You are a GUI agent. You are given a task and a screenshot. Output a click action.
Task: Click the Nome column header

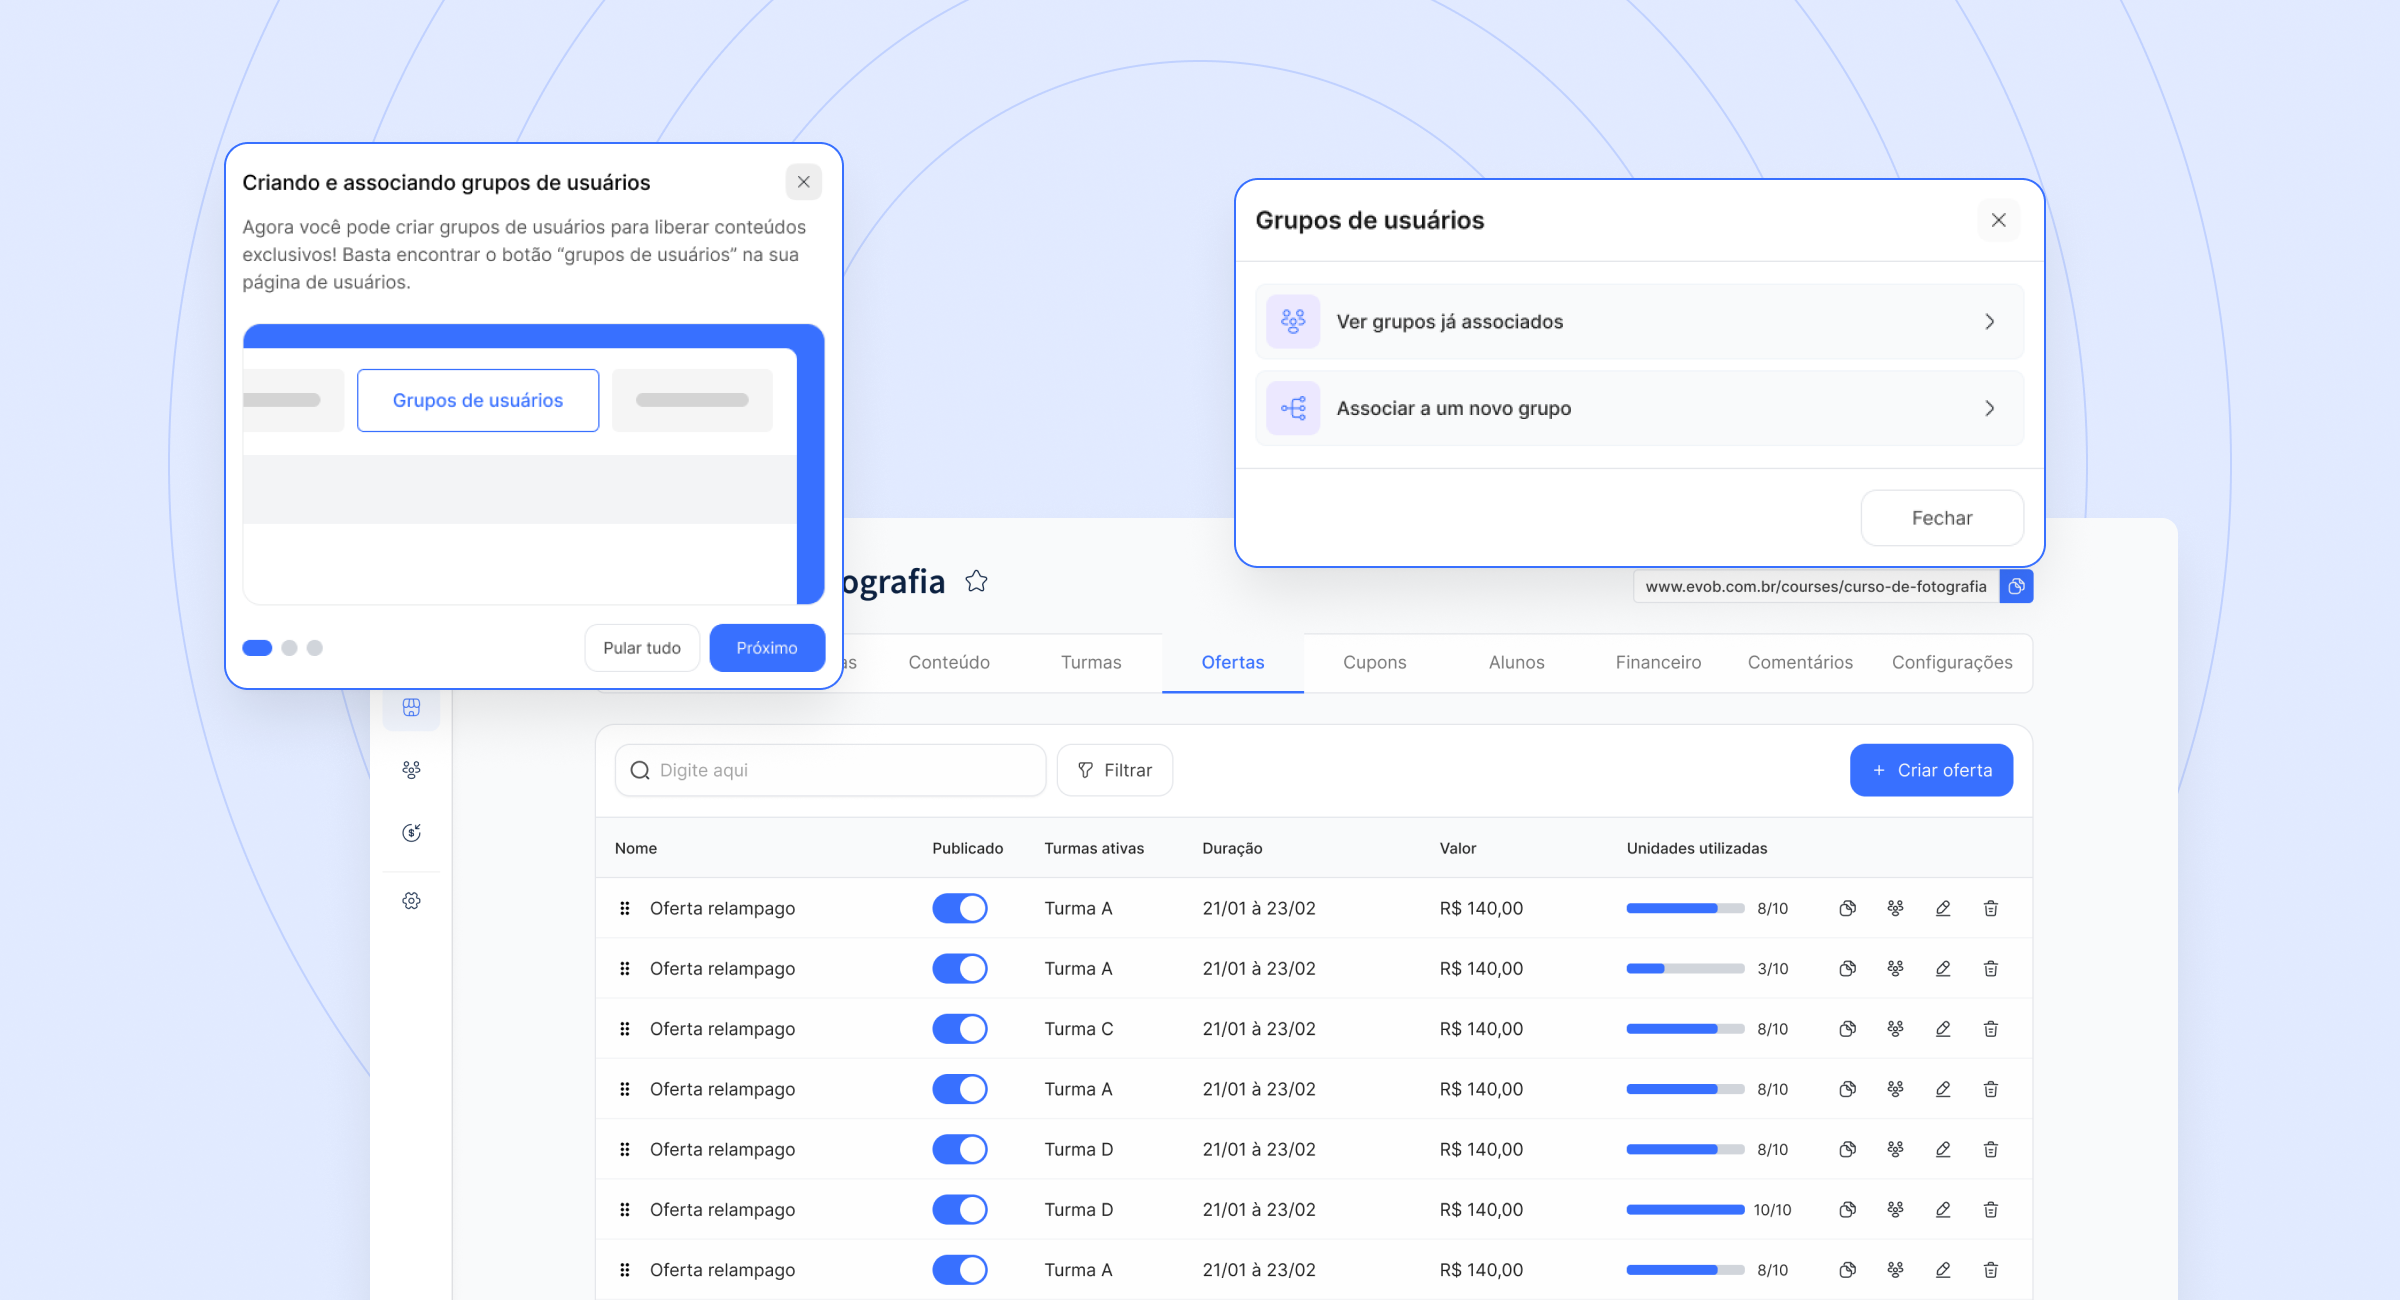pyautogui.click(x=636, y=848)
